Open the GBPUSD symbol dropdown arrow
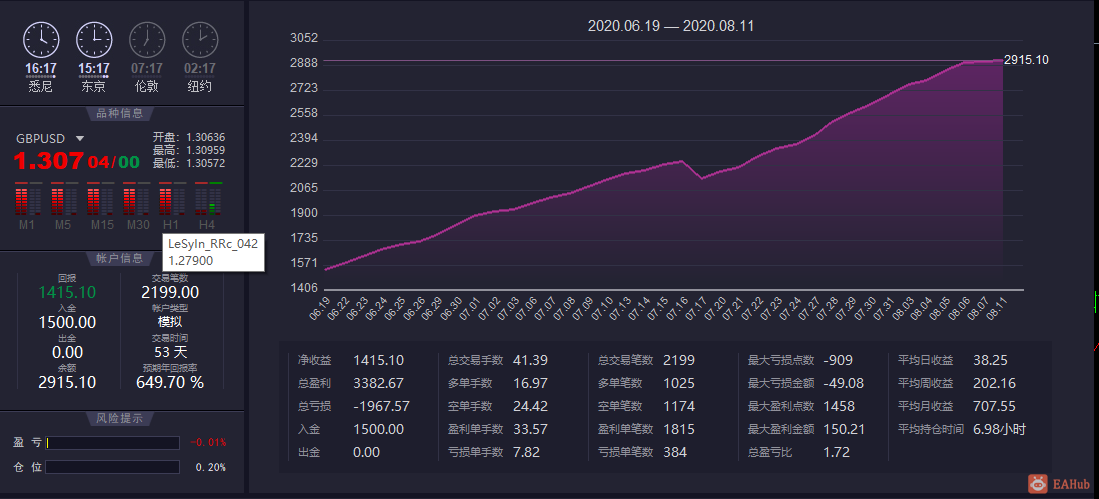The image size is (1099, 499). tap(79, 138)
